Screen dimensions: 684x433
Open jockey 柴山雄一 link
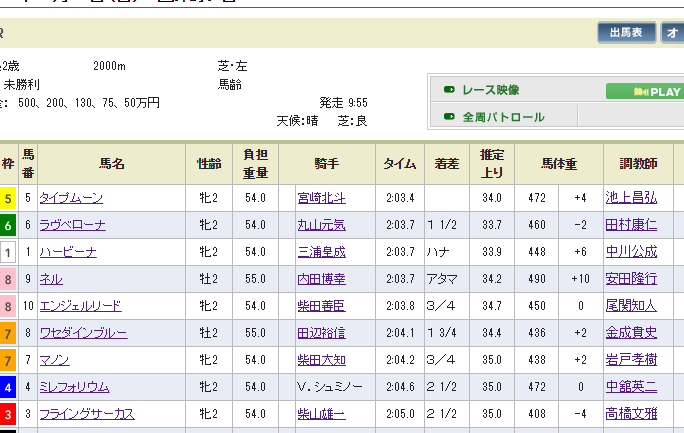click(x=321, y=414)
